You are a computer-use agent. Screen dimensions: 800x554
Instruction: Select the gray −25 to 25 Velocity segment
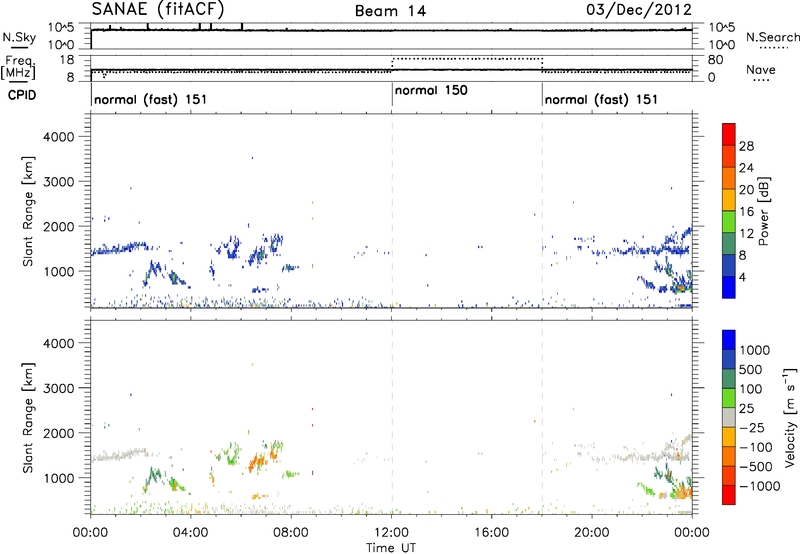coord(729,417)
